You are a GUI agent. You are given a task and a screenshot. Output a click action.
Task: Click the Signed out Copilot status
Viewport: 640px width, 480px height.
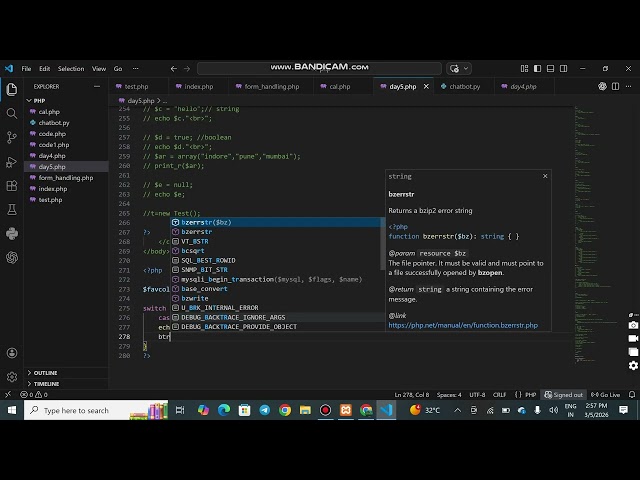pyautogui.click(x=564, y=395)
